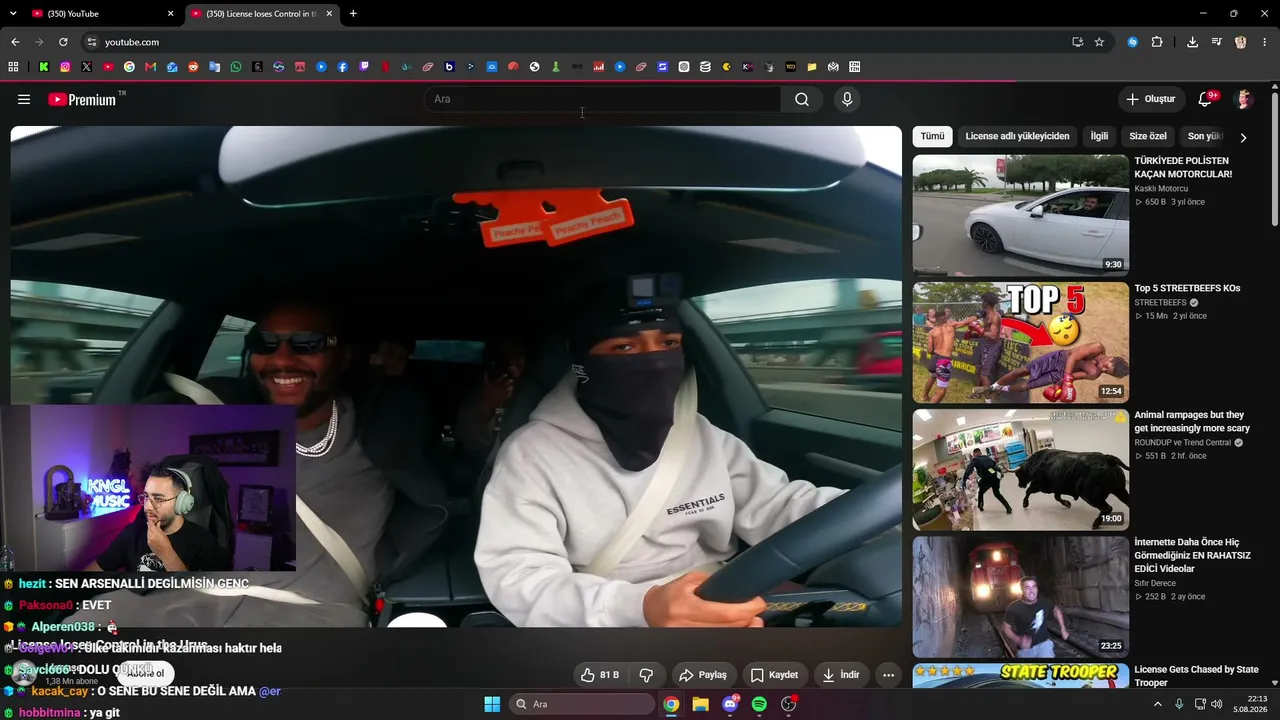Click the Windows taskbar search box
The width and height of the screenshot is (1280, 720).
point(582,704)
